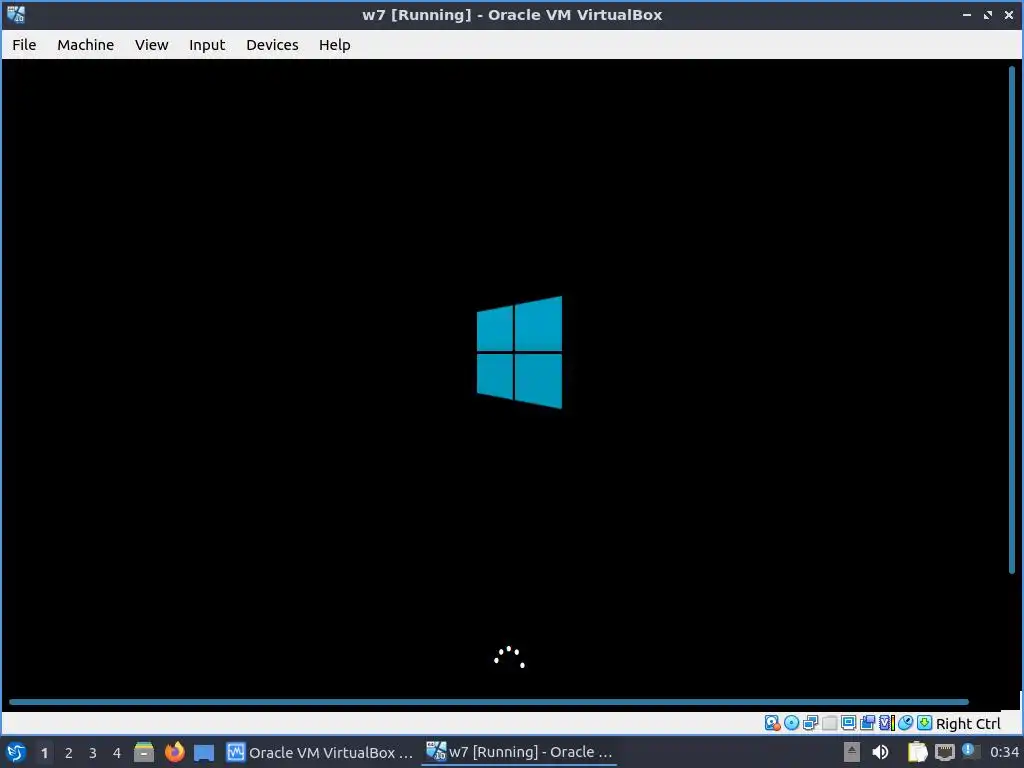Open the volume control tray icon
Image resolution: width=1024 pixels, height=768 pixels.
pyautogui.click(x=880, y=752)
